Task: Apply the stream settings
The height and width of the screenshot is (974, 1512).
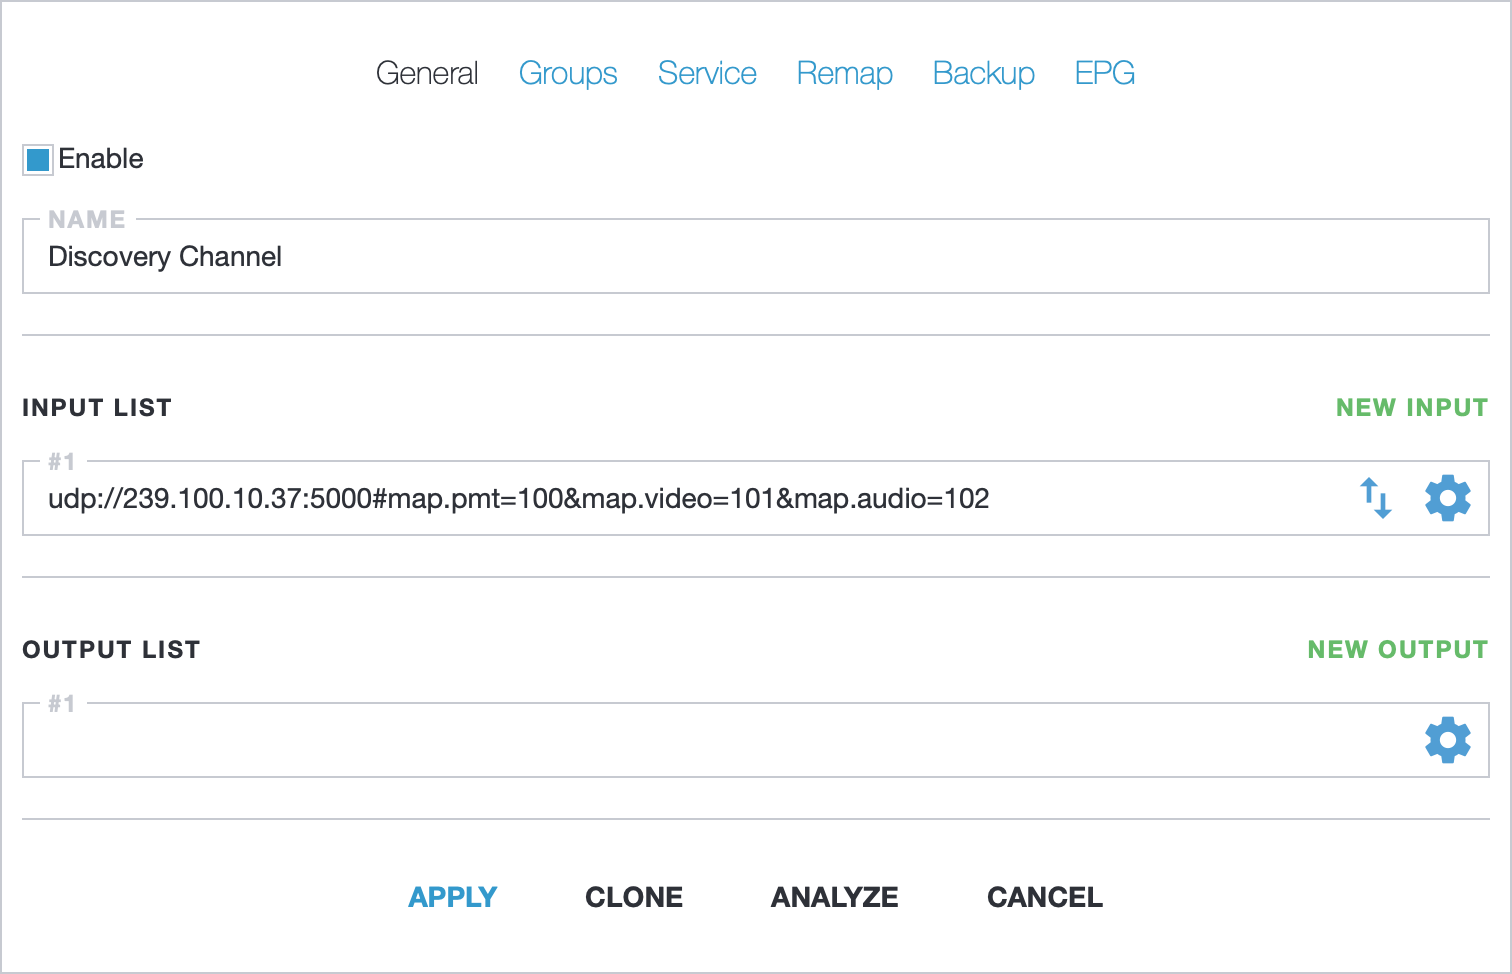Action: pos(453,897)
